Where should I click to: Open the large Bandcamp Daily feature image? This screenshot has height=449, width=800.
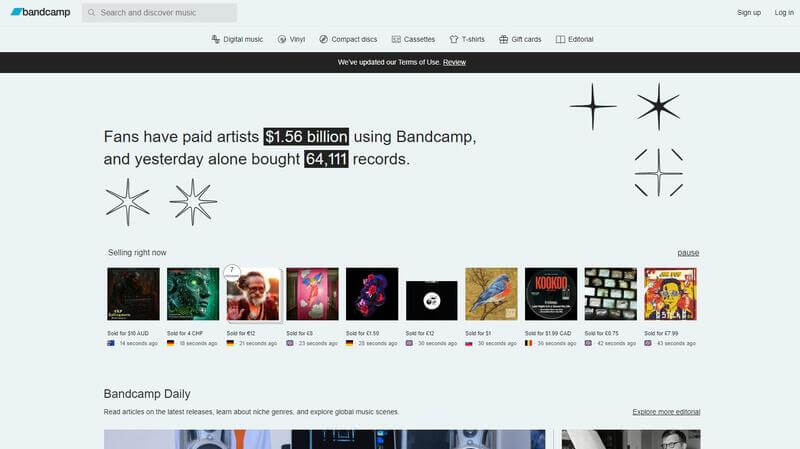point(324,439)
